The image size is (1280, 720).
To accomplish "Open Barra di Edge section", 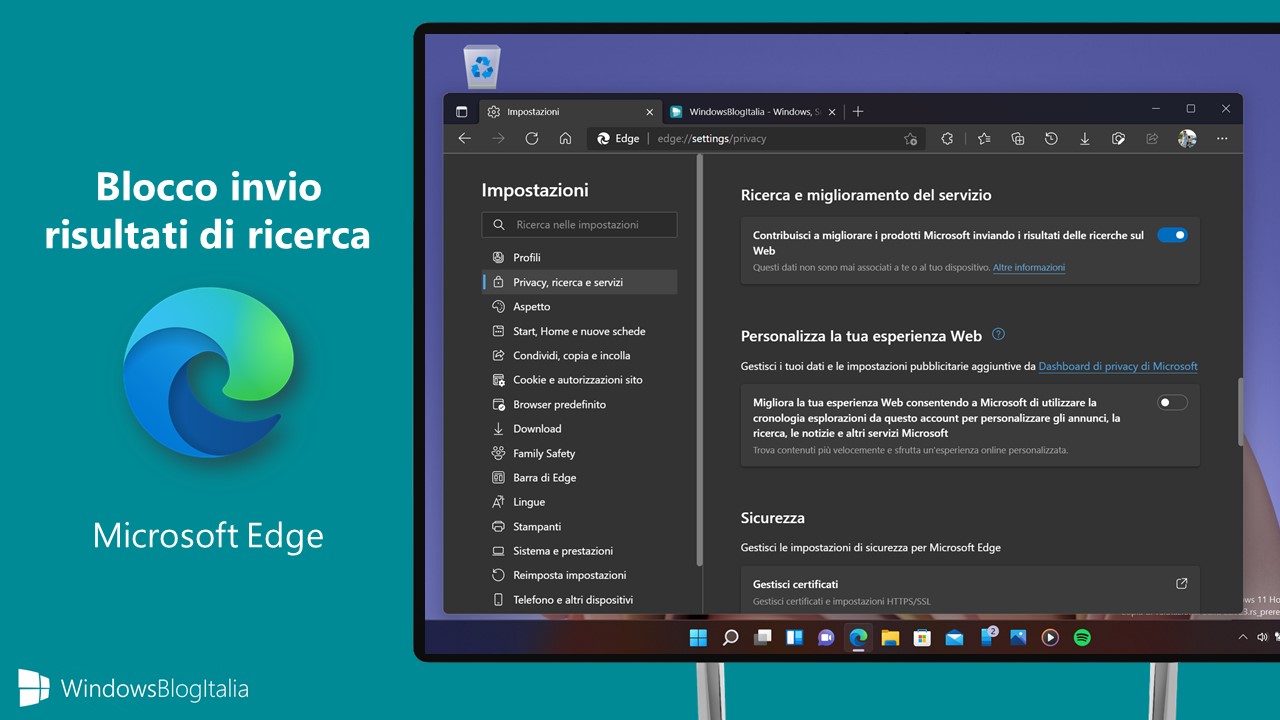I will coord(579,478).
